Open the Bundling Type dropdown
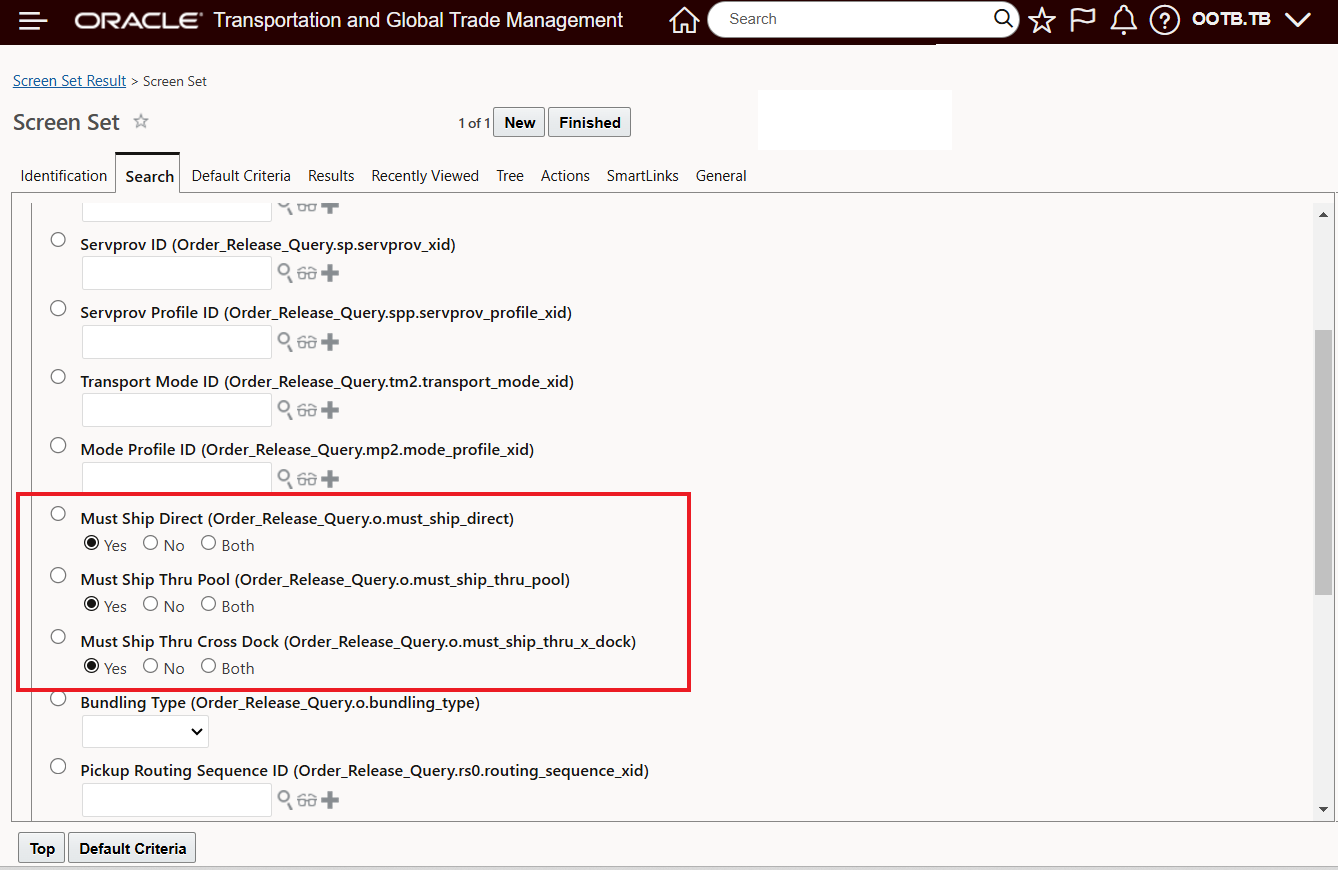The image size is (1338, 870). 145,732
